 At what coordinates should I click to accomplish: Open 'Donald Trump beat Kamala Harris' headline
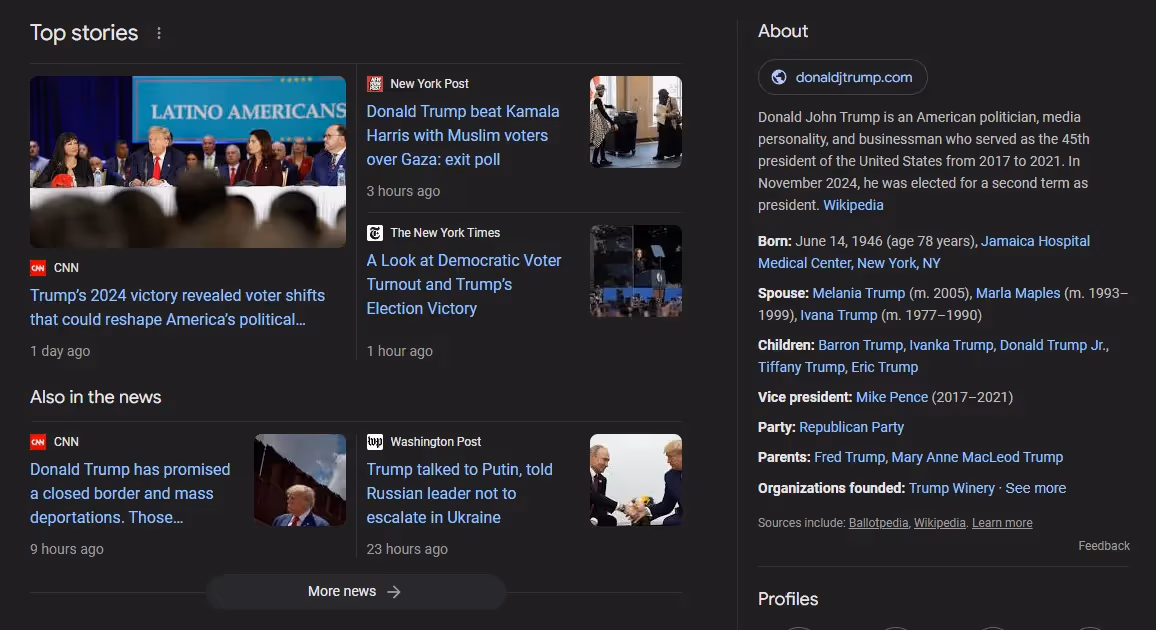tap(463, 136)
